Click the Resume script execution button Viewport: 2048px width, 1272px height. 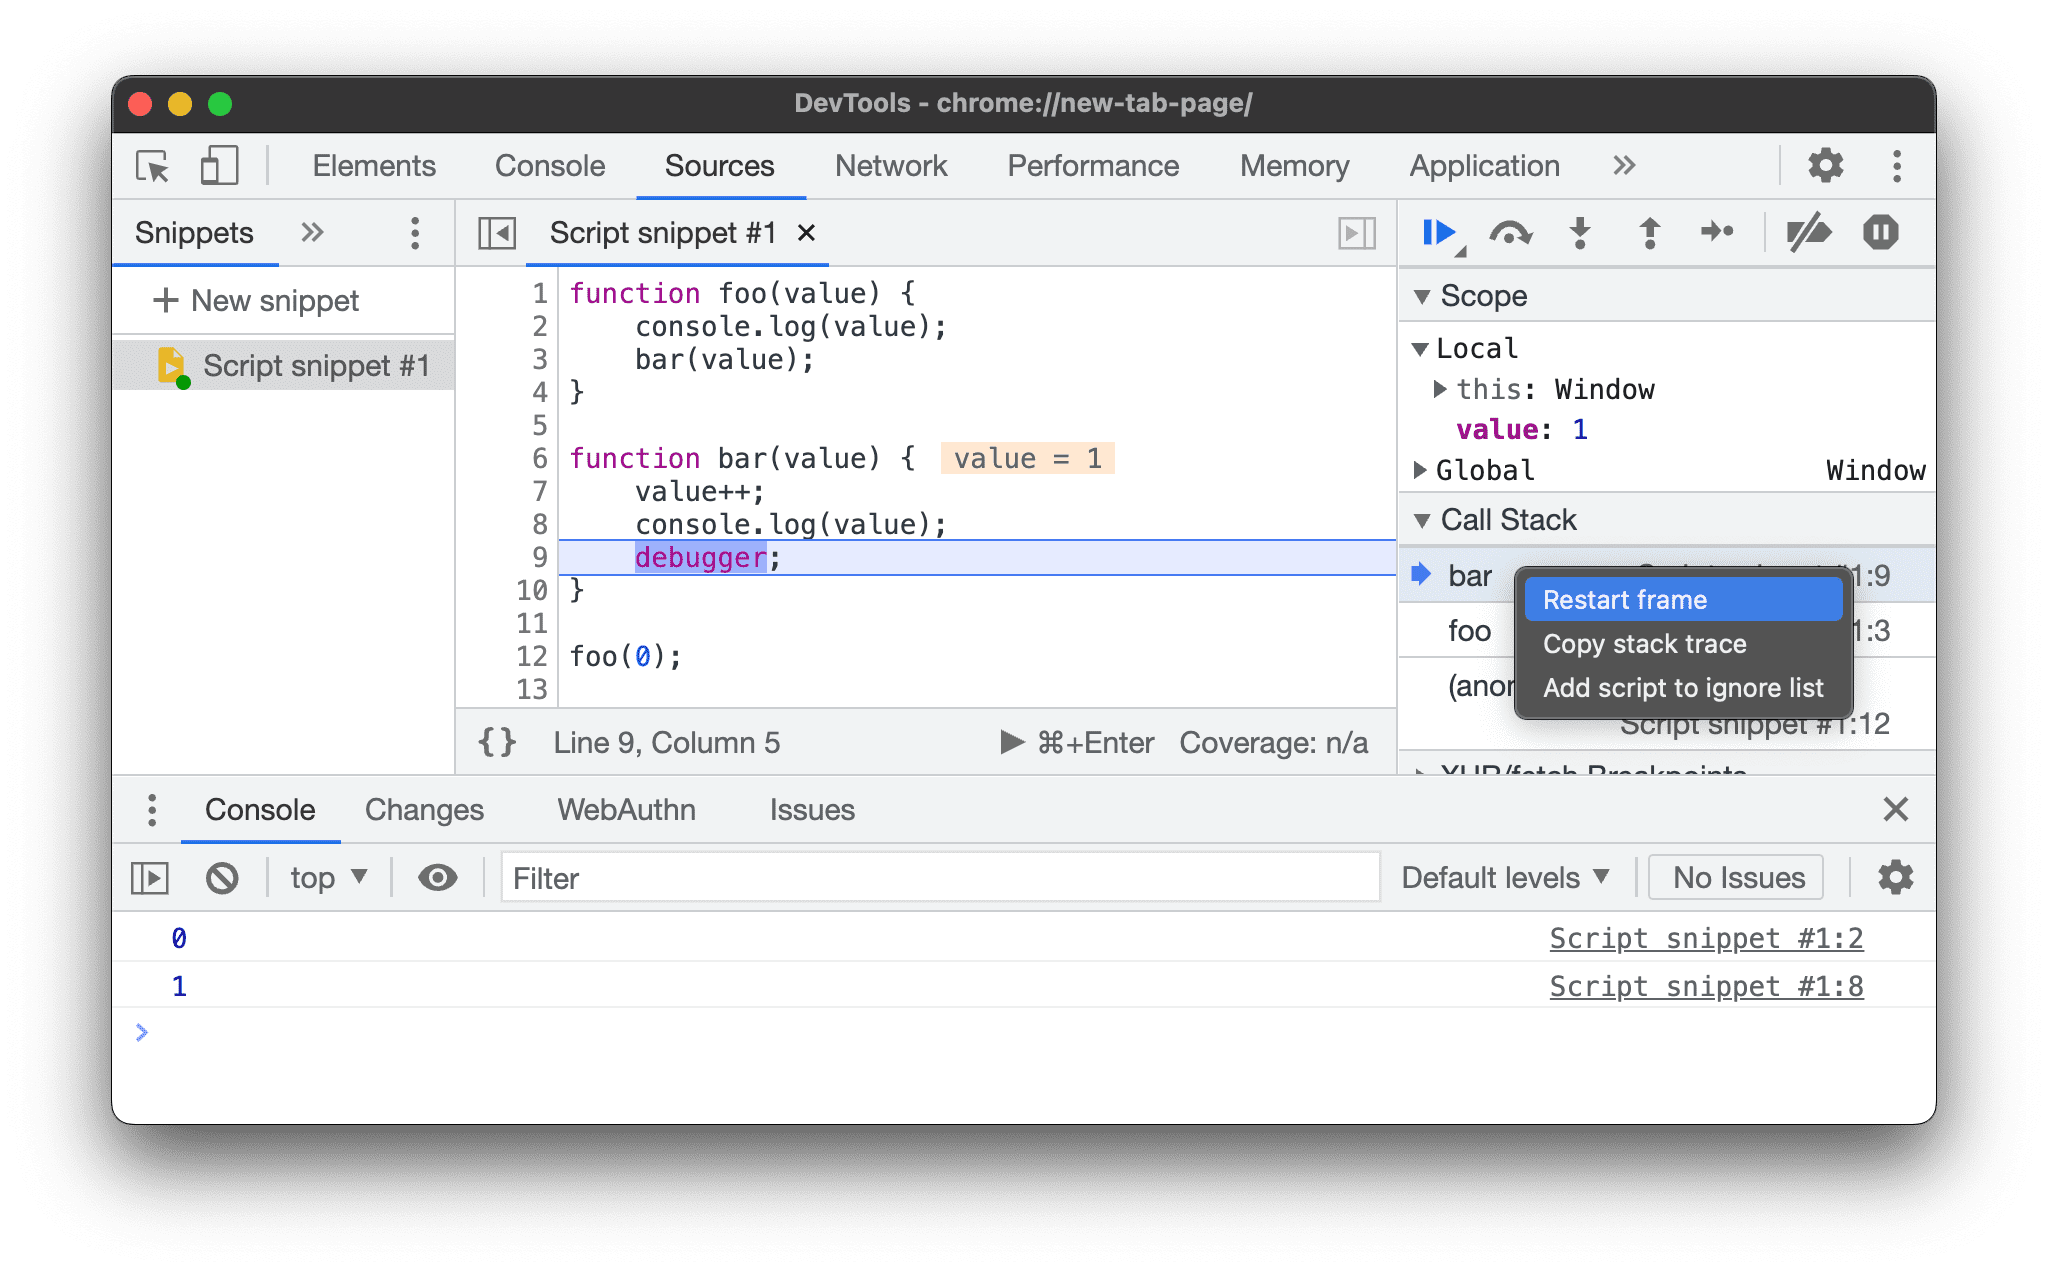click(x=1436, y=234)
